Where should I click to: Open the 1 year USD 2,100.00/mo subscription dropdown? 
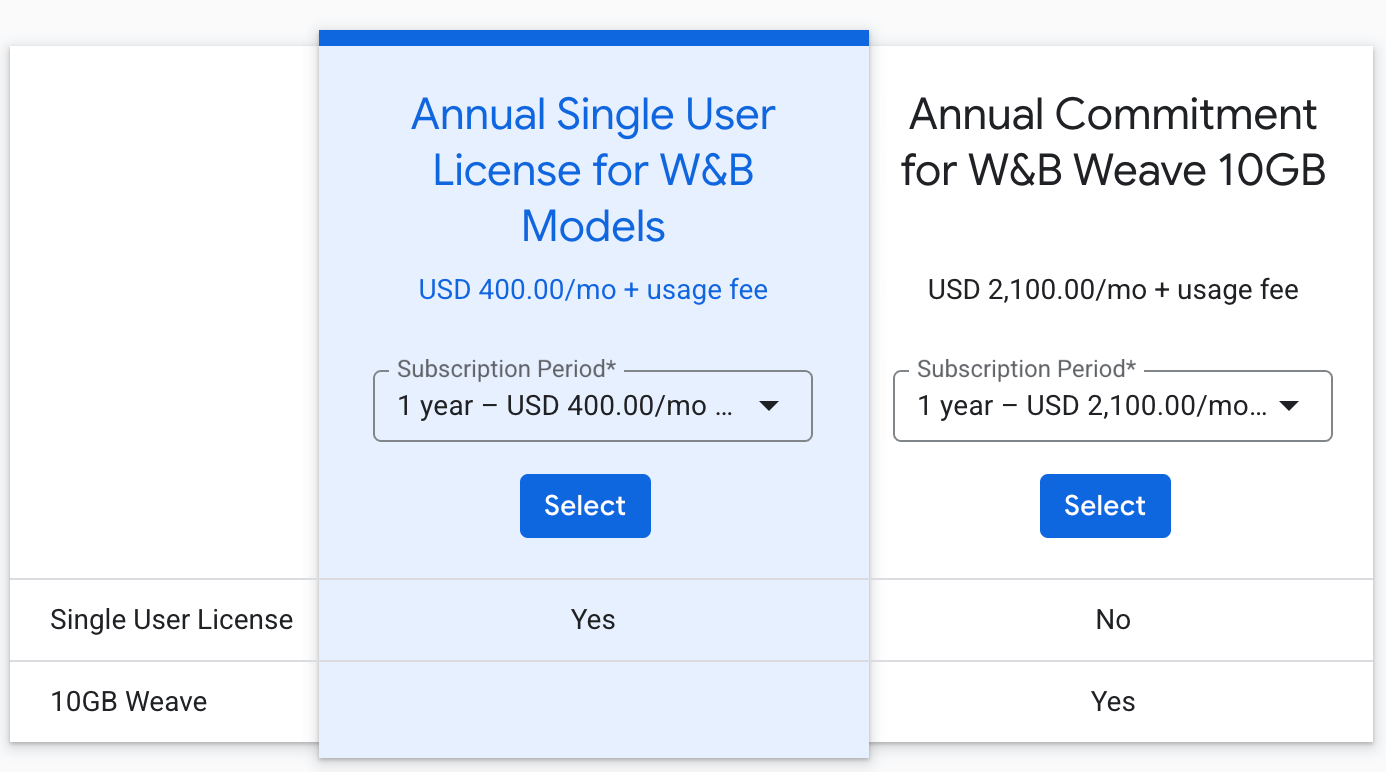(1090, 406)
